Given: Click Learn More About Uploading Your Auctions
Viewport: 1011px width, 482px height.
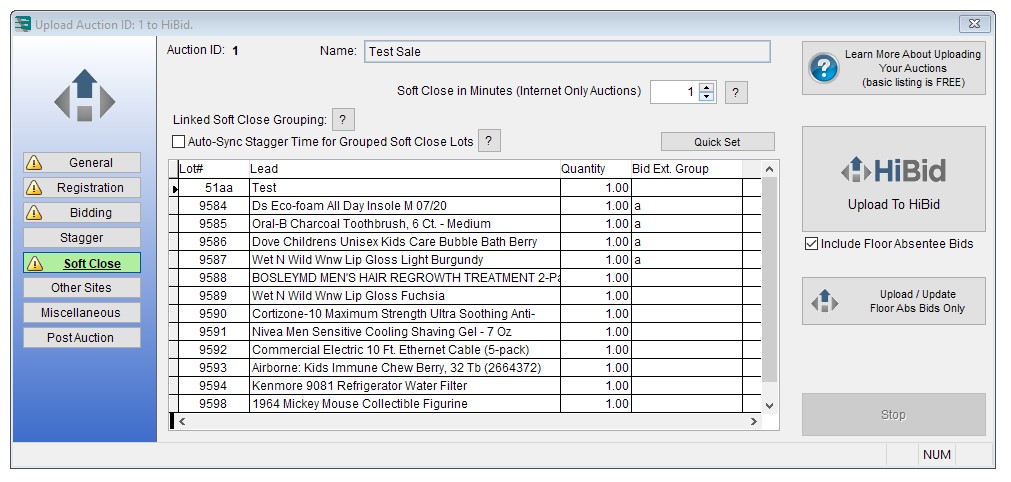Looking at the screenshot, I should (x=894, y=68).
